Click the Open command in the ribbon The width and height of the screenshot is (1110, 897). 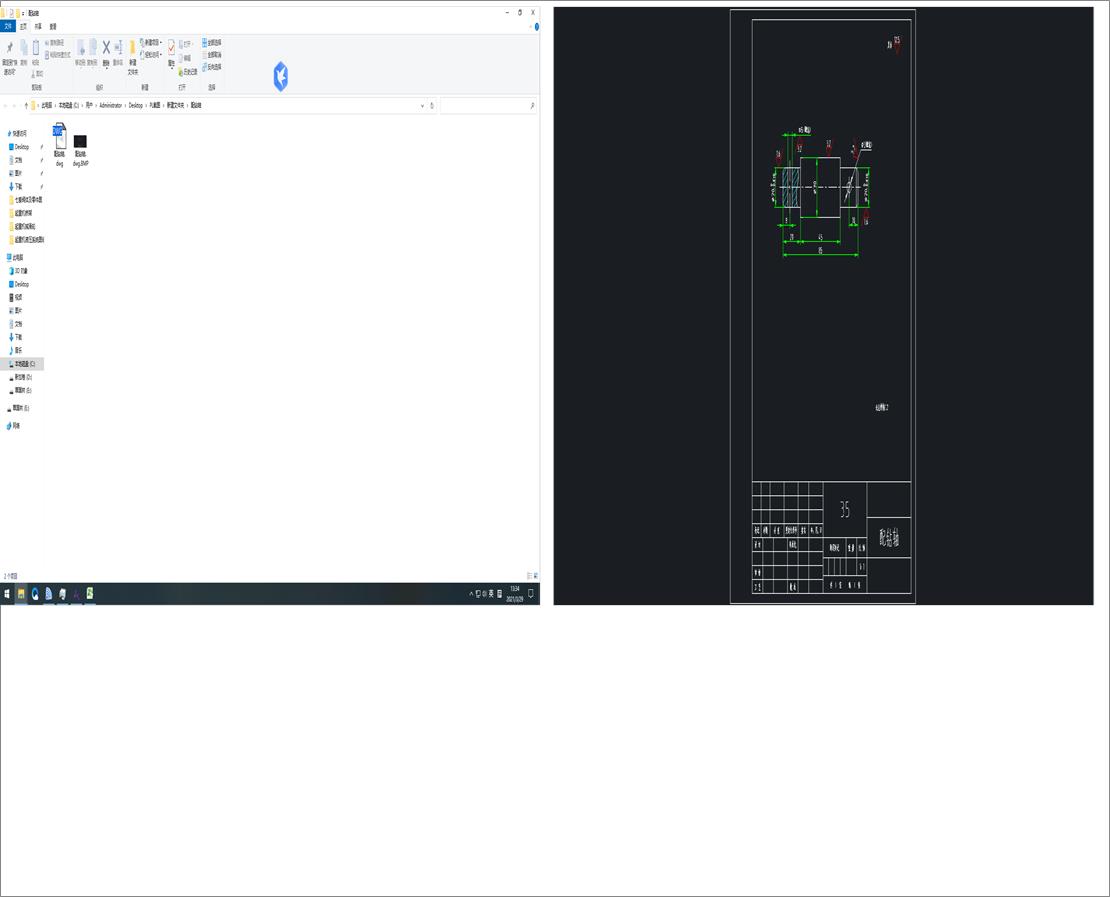point(185,44)
